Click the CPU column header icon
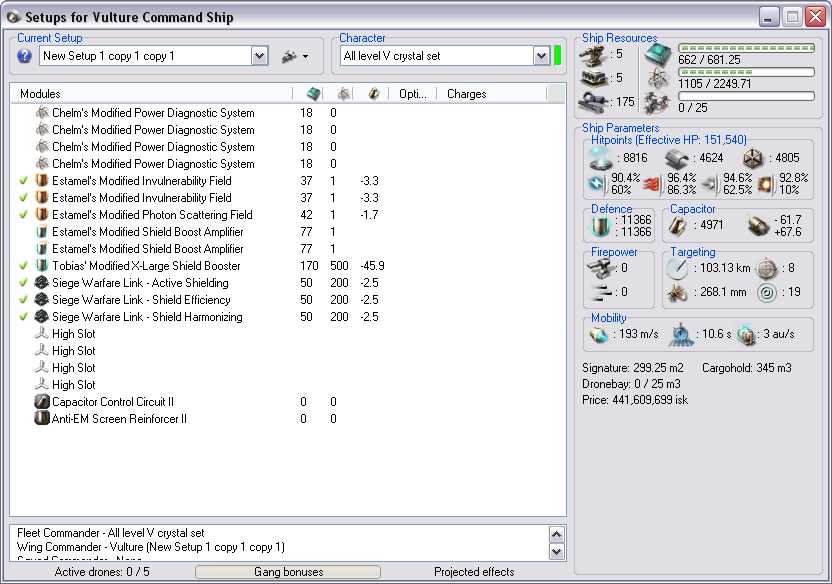This screenshot has width=832, height=584. (314, 94)
